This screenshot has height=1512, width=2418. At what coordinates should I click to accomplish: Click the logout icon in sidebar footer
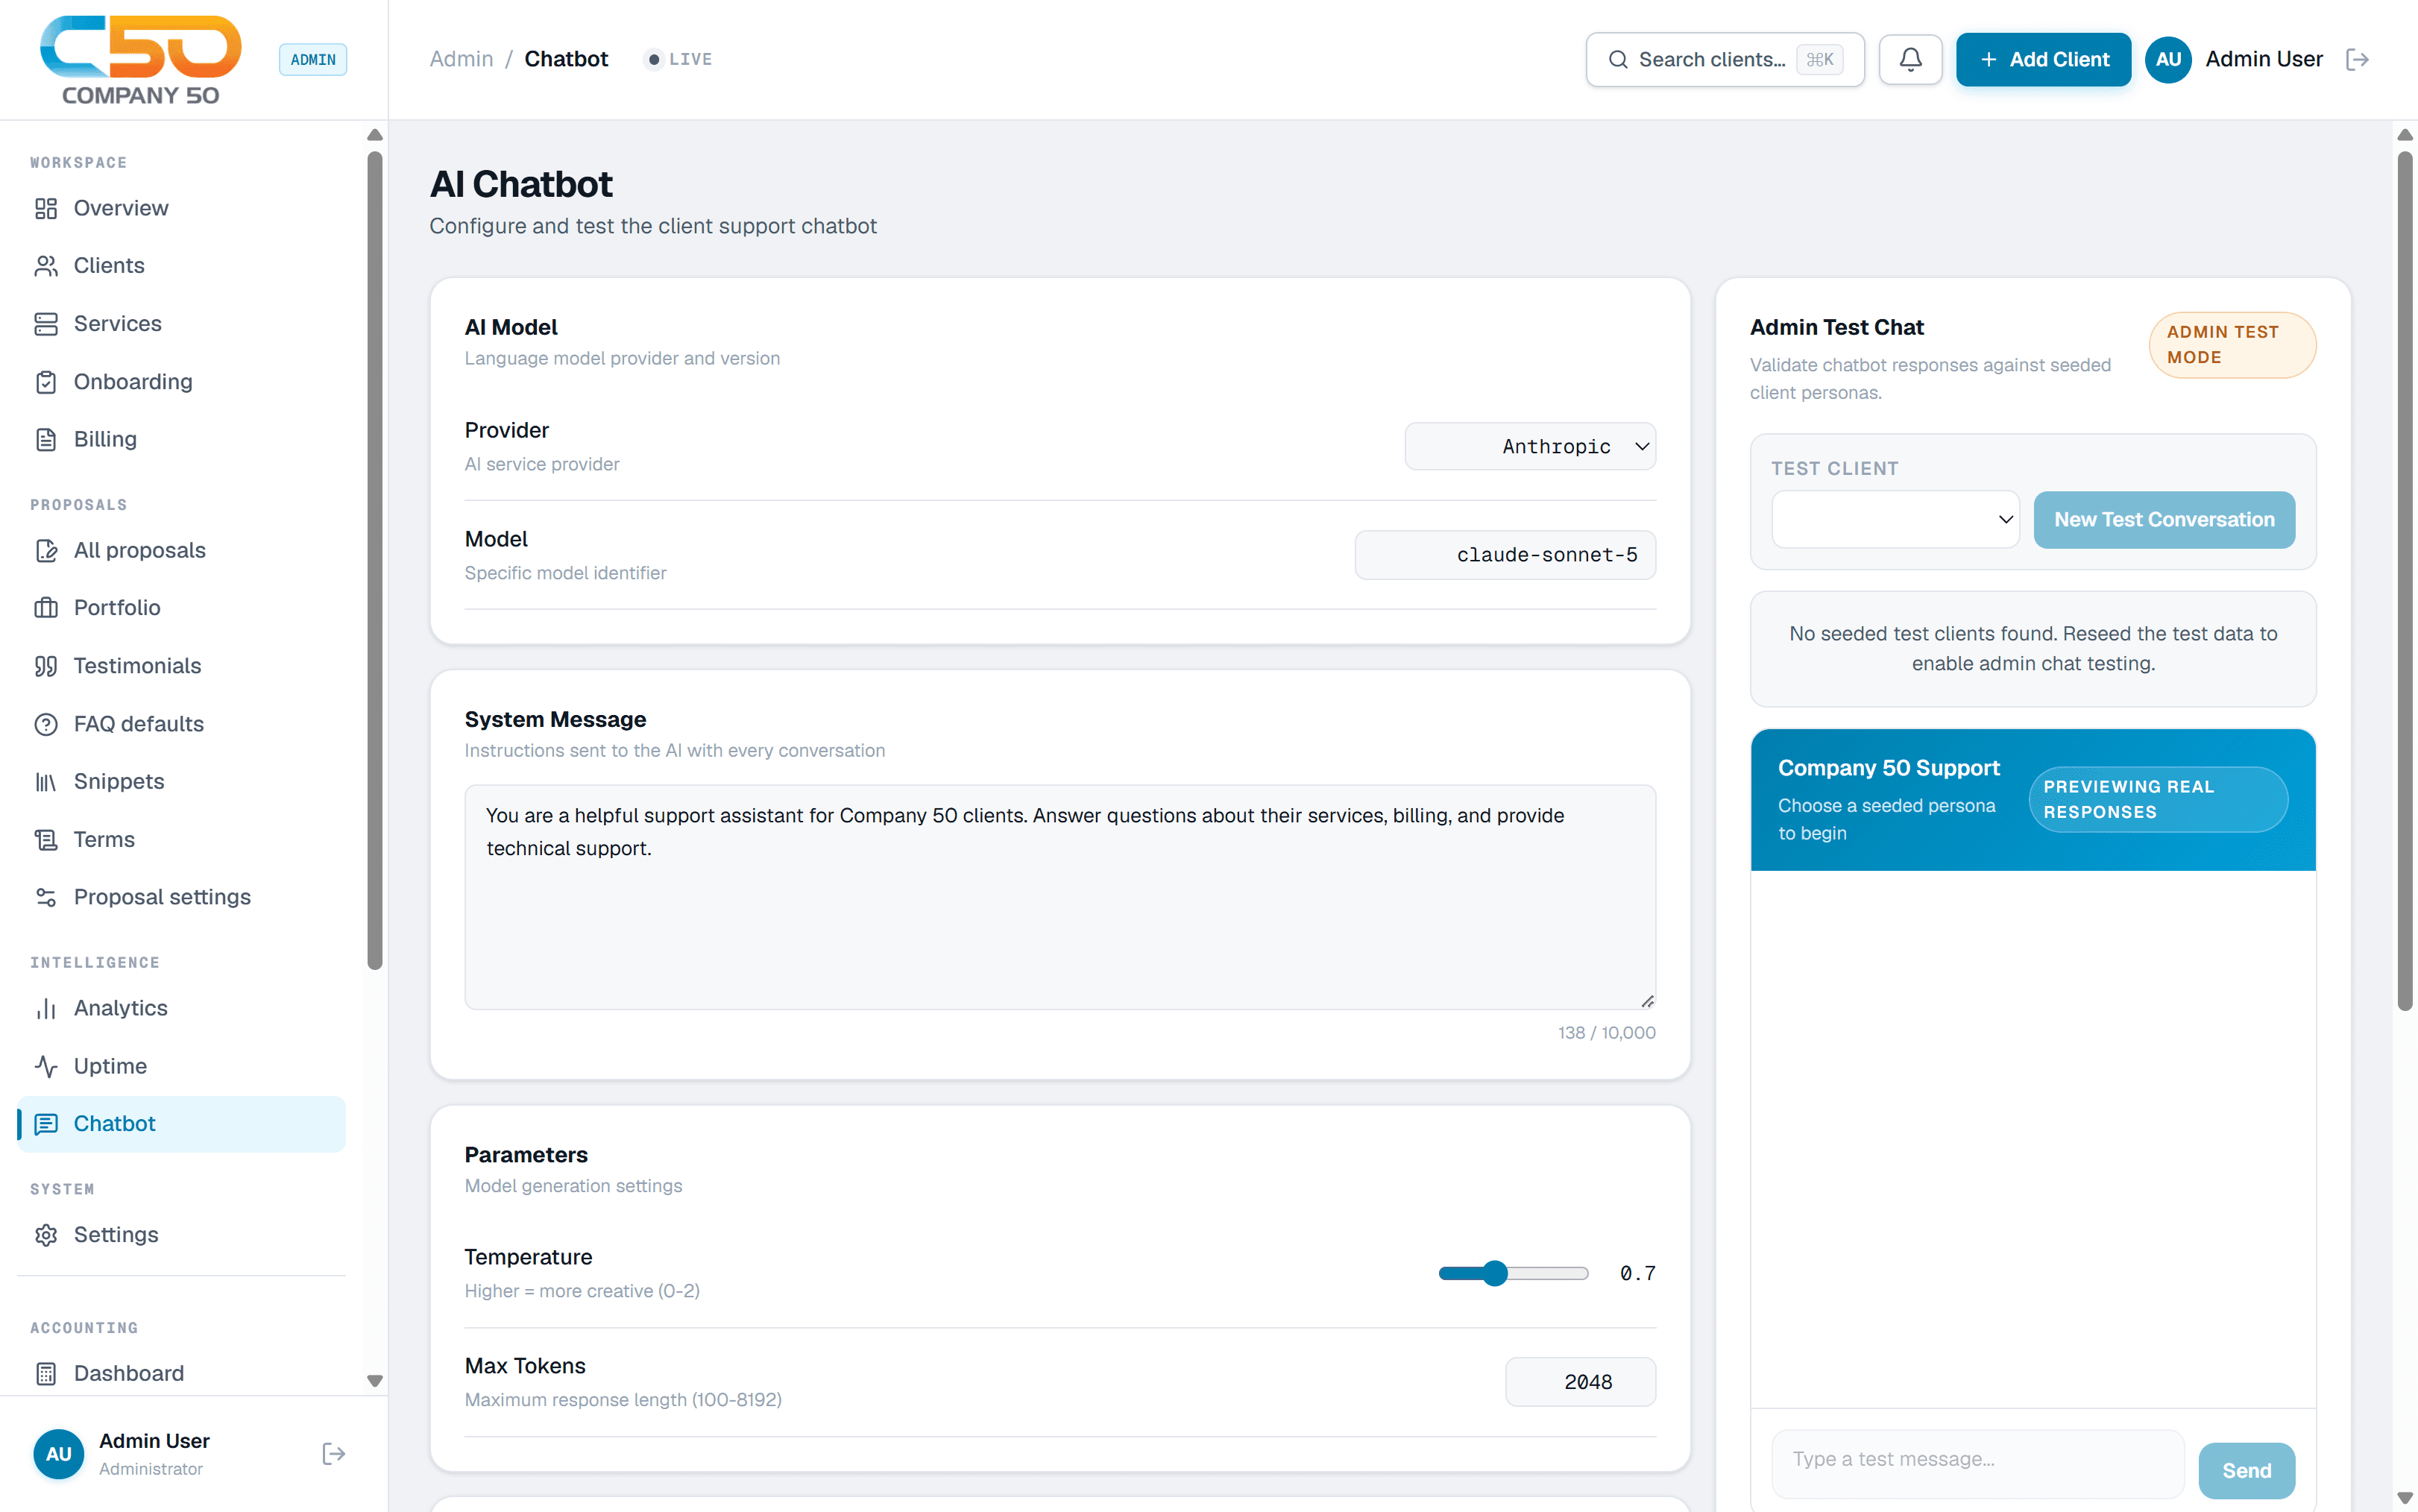[x=334, y=1454]
